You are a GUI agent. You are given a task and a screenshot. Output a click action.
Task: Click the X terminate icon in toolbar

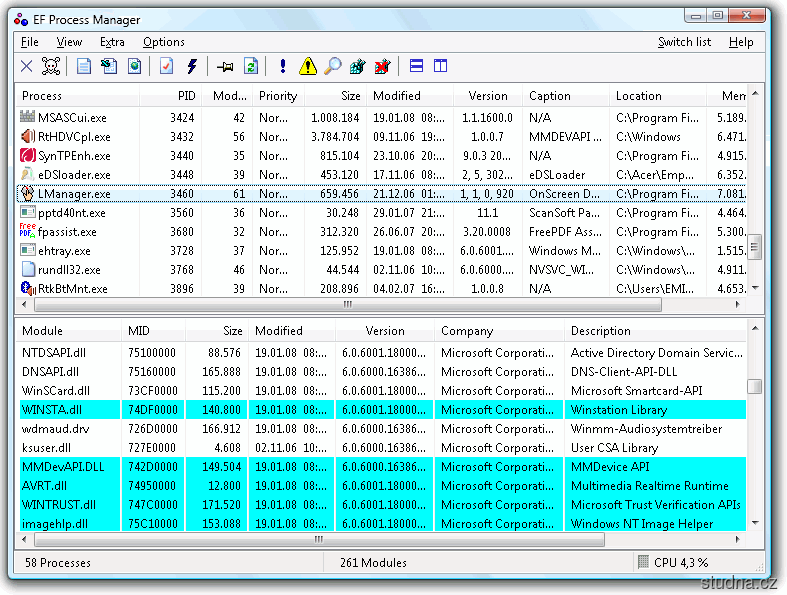click(x=27, y=67)
